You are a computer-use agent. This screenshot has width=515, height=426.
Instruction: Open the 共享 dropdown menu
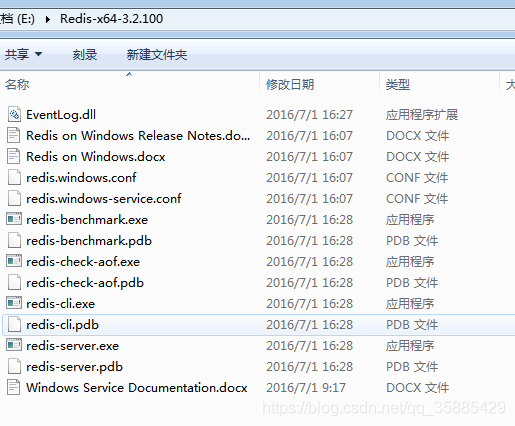(23, 54)
